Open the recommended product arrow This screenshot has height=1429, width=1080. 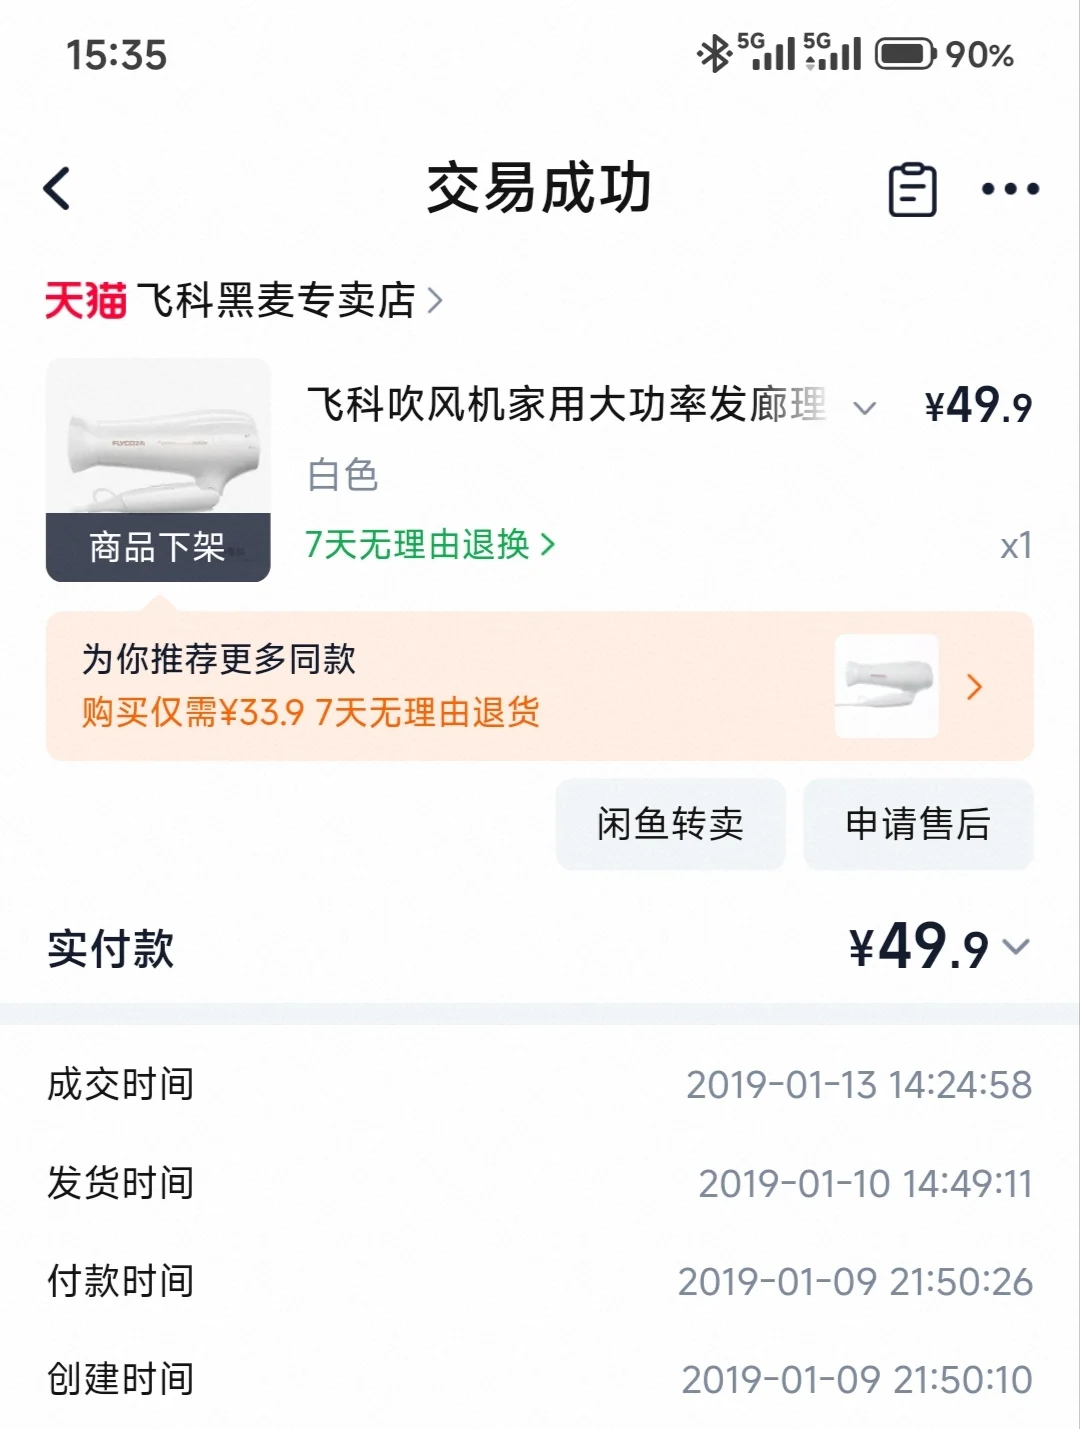coord(975,687)
